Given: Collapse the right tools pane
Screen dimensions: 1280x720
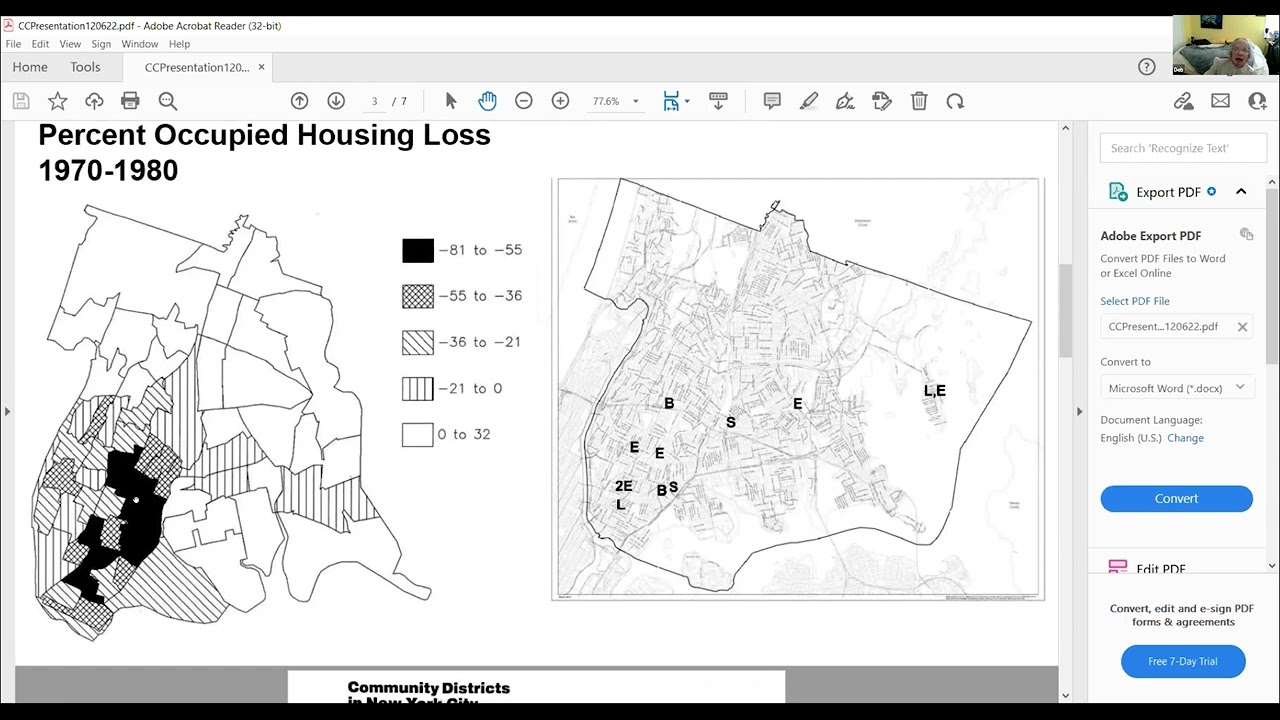Looking at the screenshot, I should (x=1079, y=411).
